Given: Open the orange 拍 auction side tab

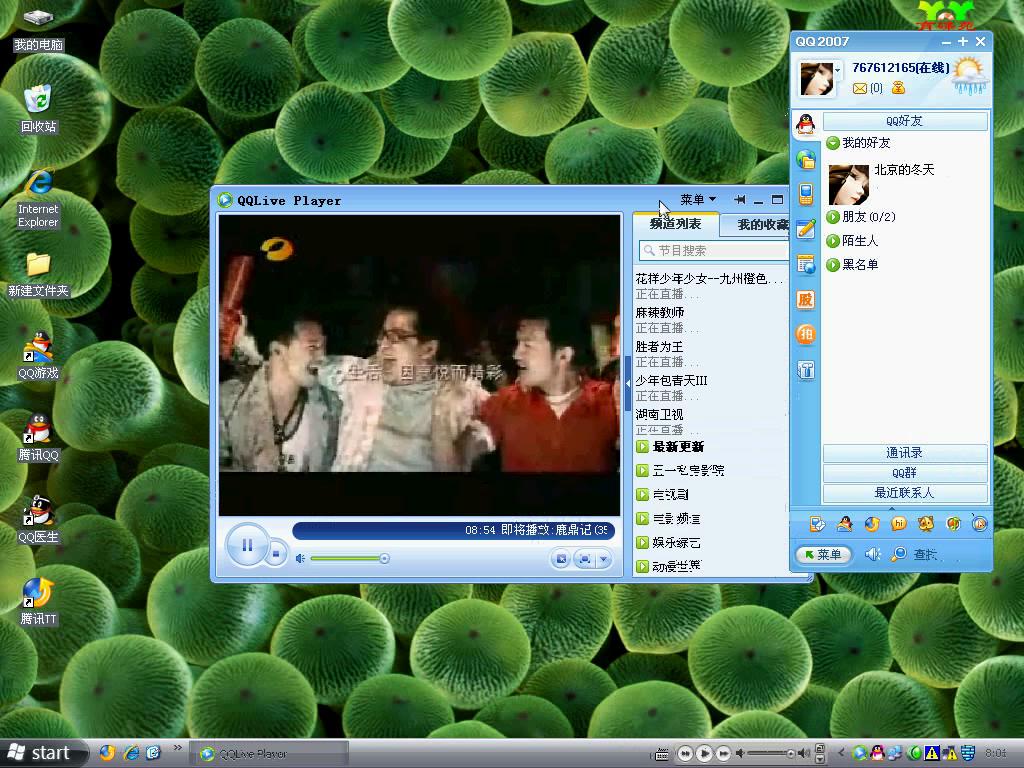Looking at the screenshot, I should (x=806, y=335).
